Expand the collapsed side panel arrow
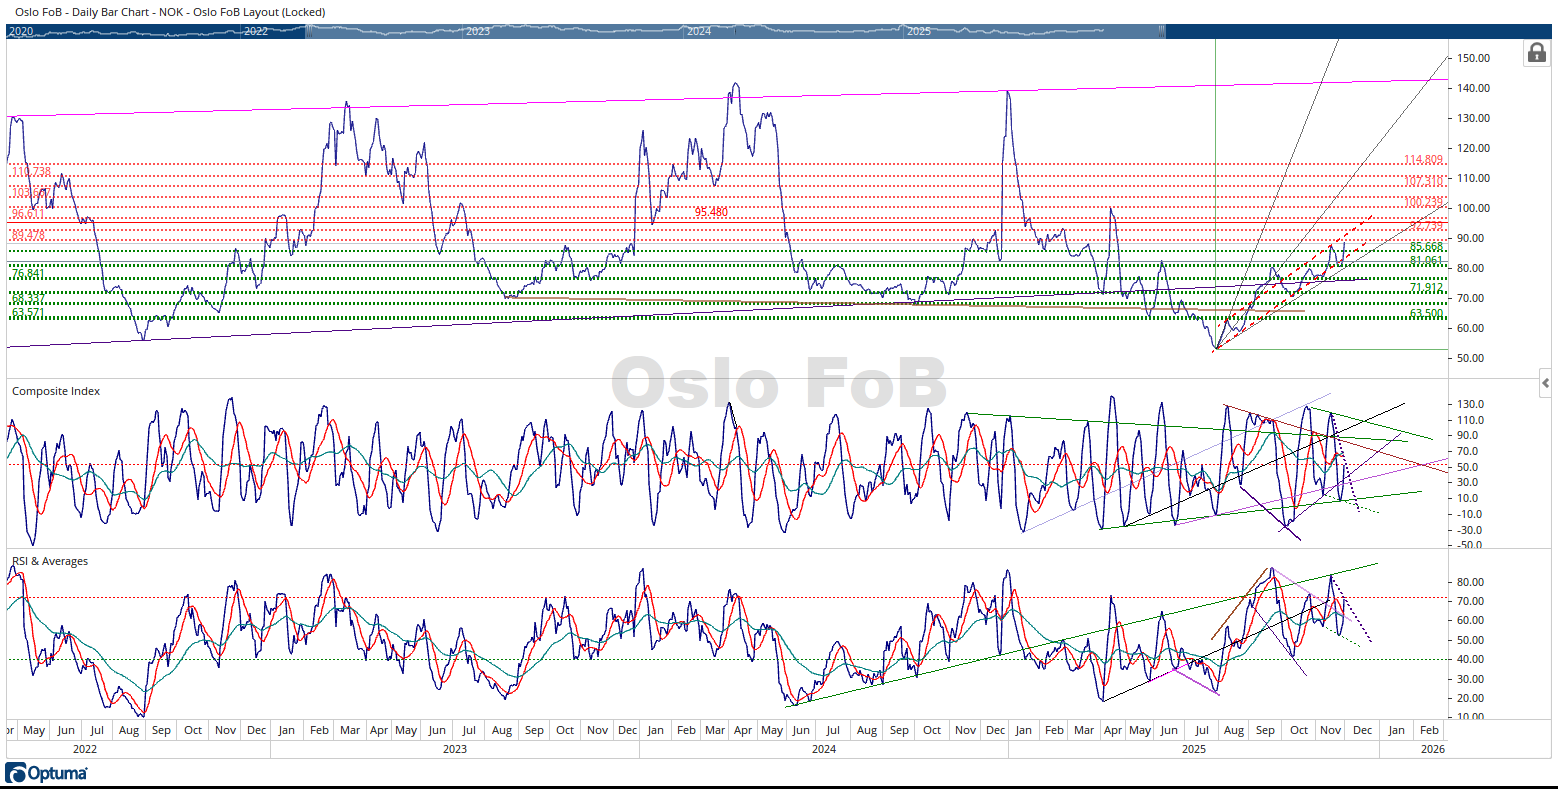The width and height of the screenshot is (1558, 789). tap(1545, 383)
